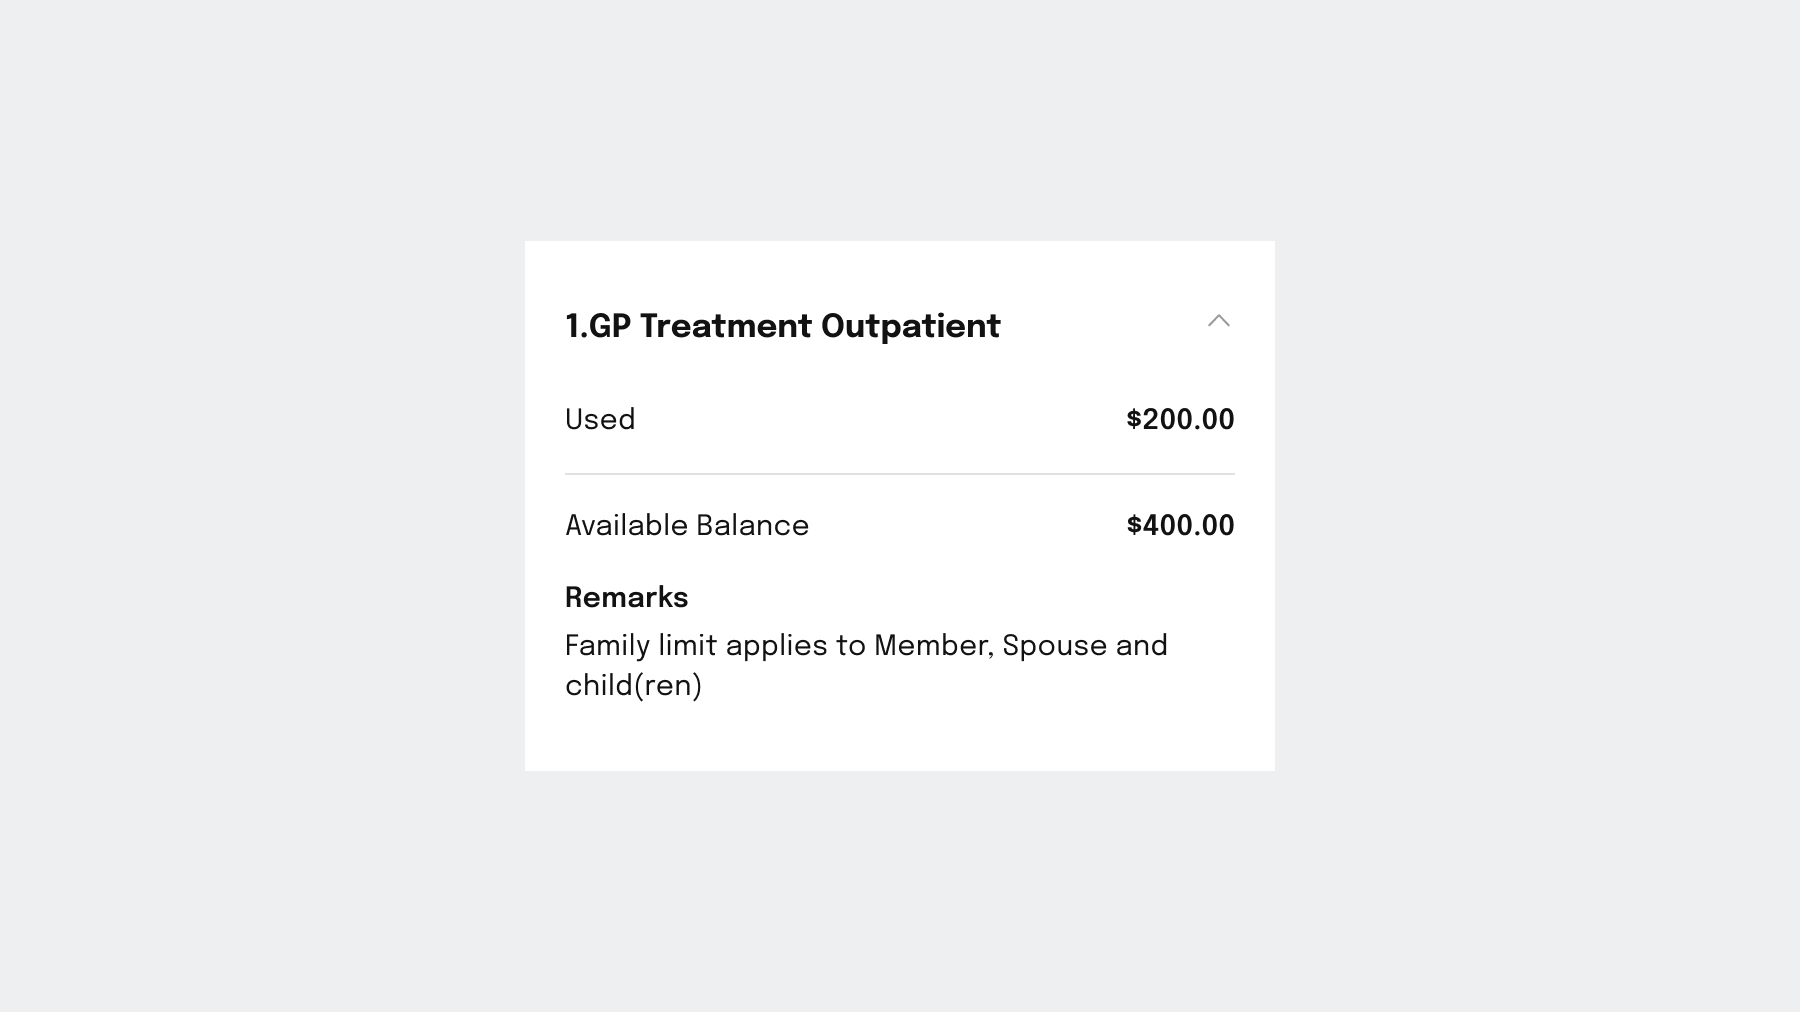Screen dimensions: 1800x1012
Task: Select the $400.00 available balance amount
Action: (1180, 526)
